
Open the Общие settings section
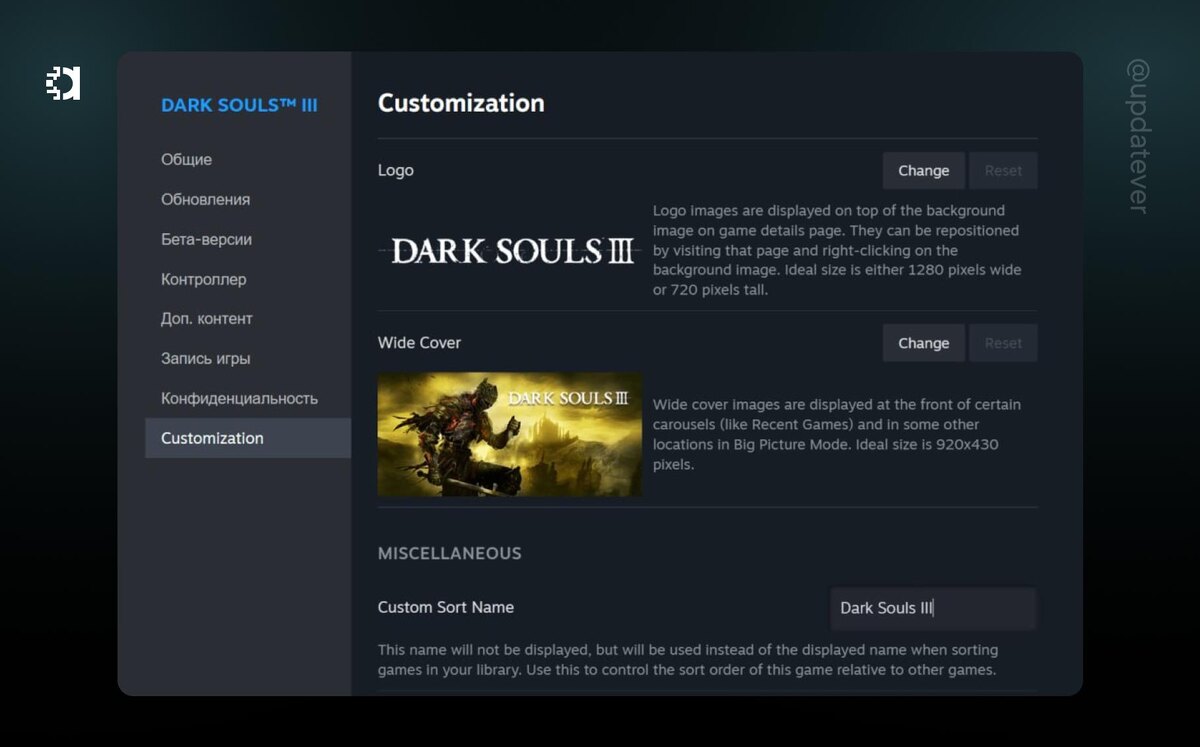[x=186, y=159]
